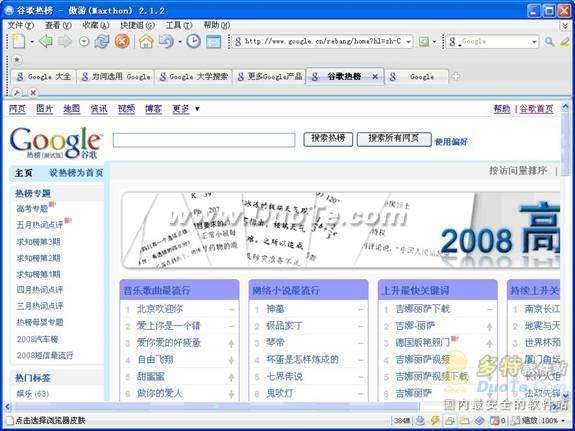Click the favorites star icon below the toolbar
The height and width of the screenshot is (431, 575).
click(x=17, y=59)
